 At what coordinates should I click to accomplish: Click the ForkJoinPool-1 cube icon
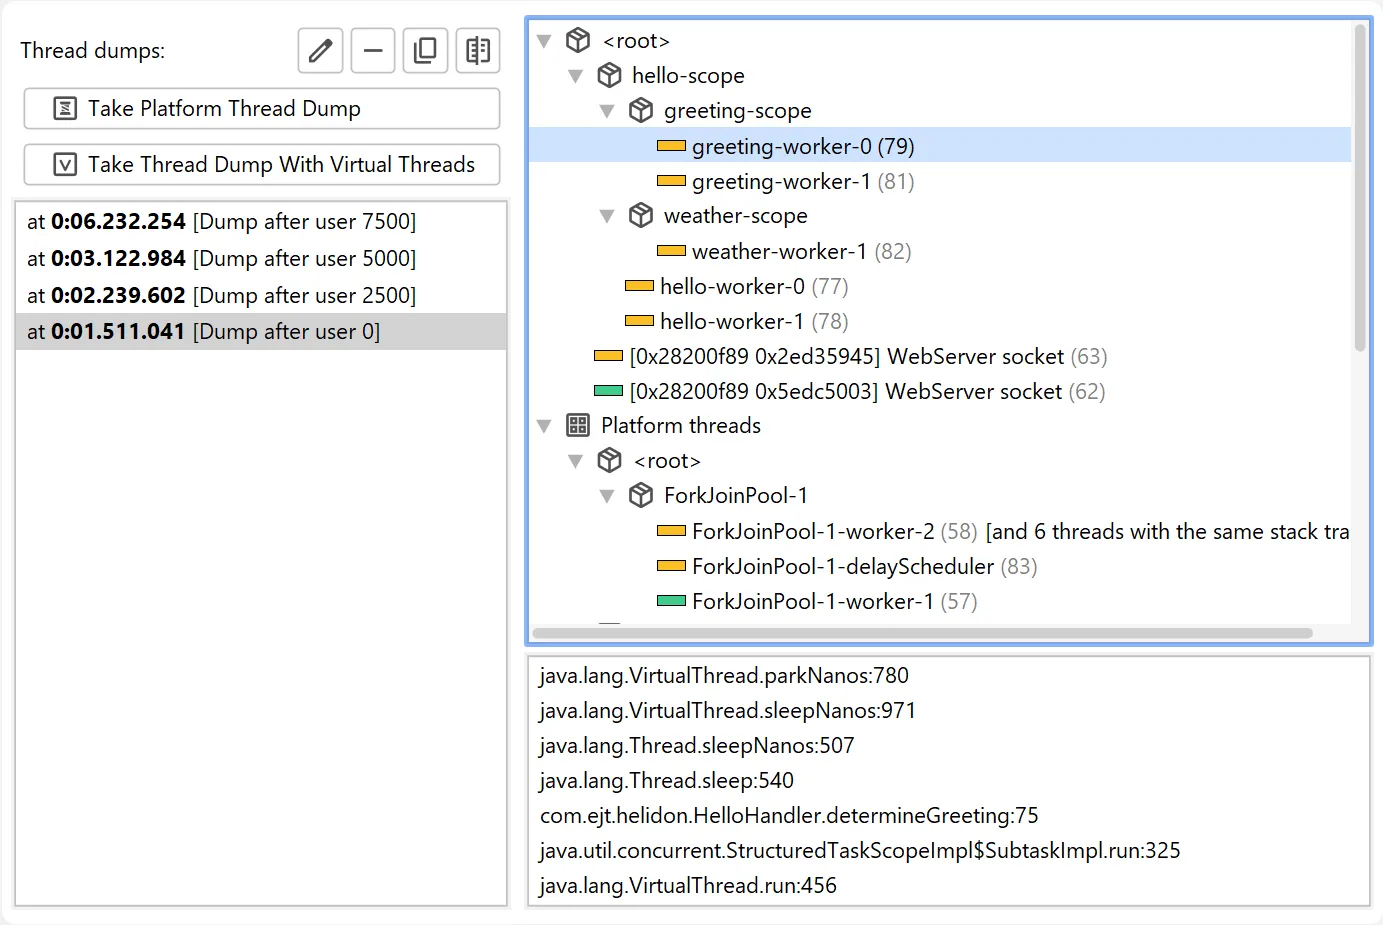[641, 495]
